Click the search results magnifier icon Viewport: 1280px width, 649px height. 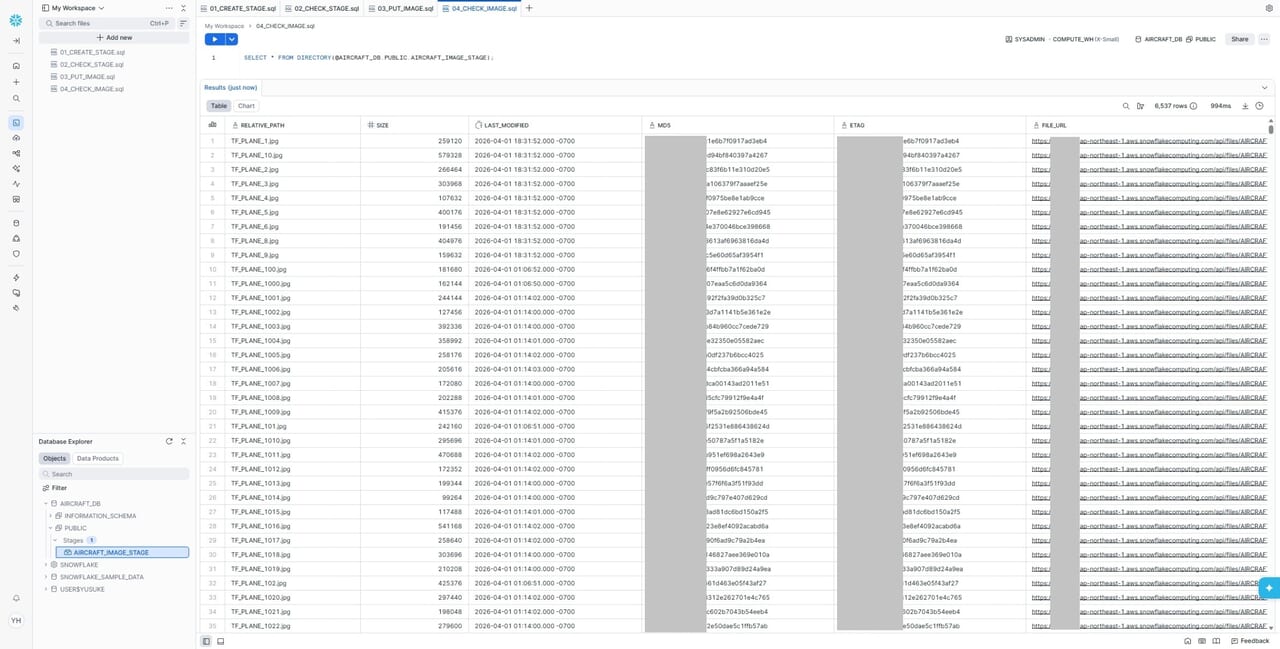pyautogui.click(x=1126, y=106)
